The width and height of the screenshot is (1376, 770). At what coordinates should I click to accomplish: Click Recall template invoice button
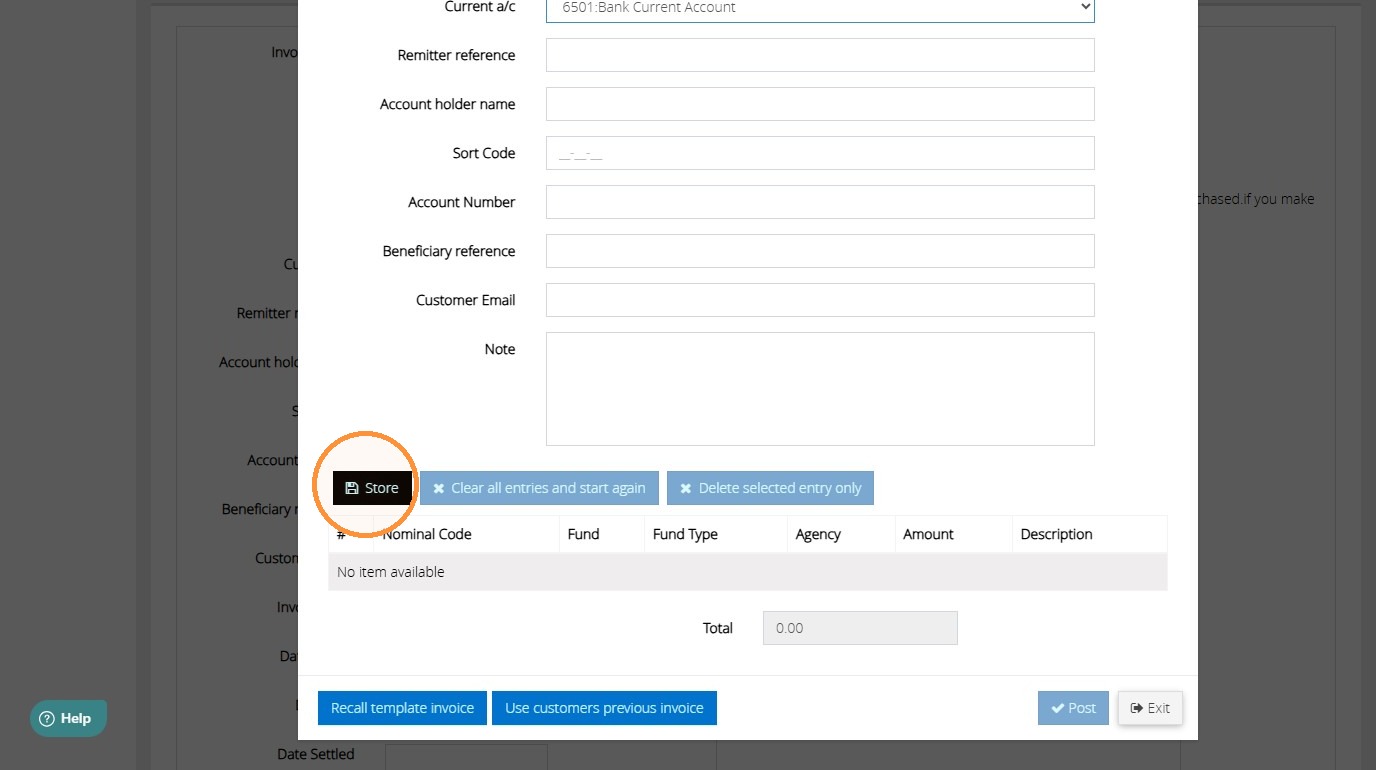402,708
